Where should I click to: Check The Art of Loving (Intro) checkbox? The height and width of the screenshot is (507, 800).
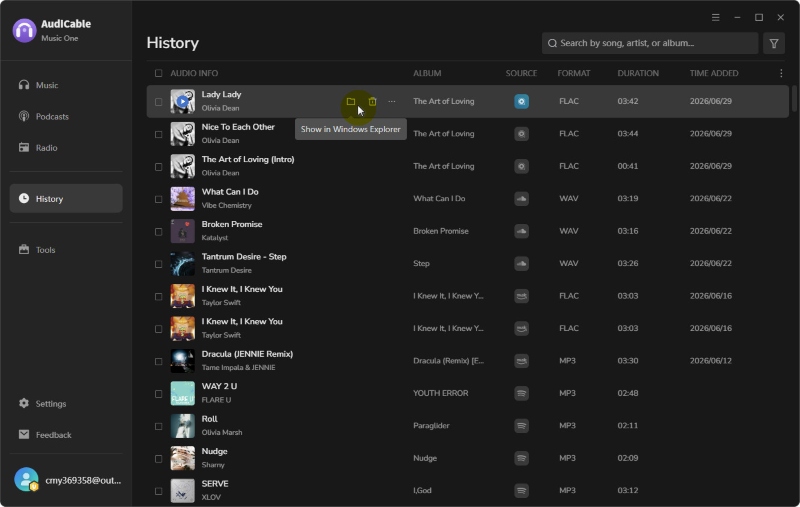(158, 167)
